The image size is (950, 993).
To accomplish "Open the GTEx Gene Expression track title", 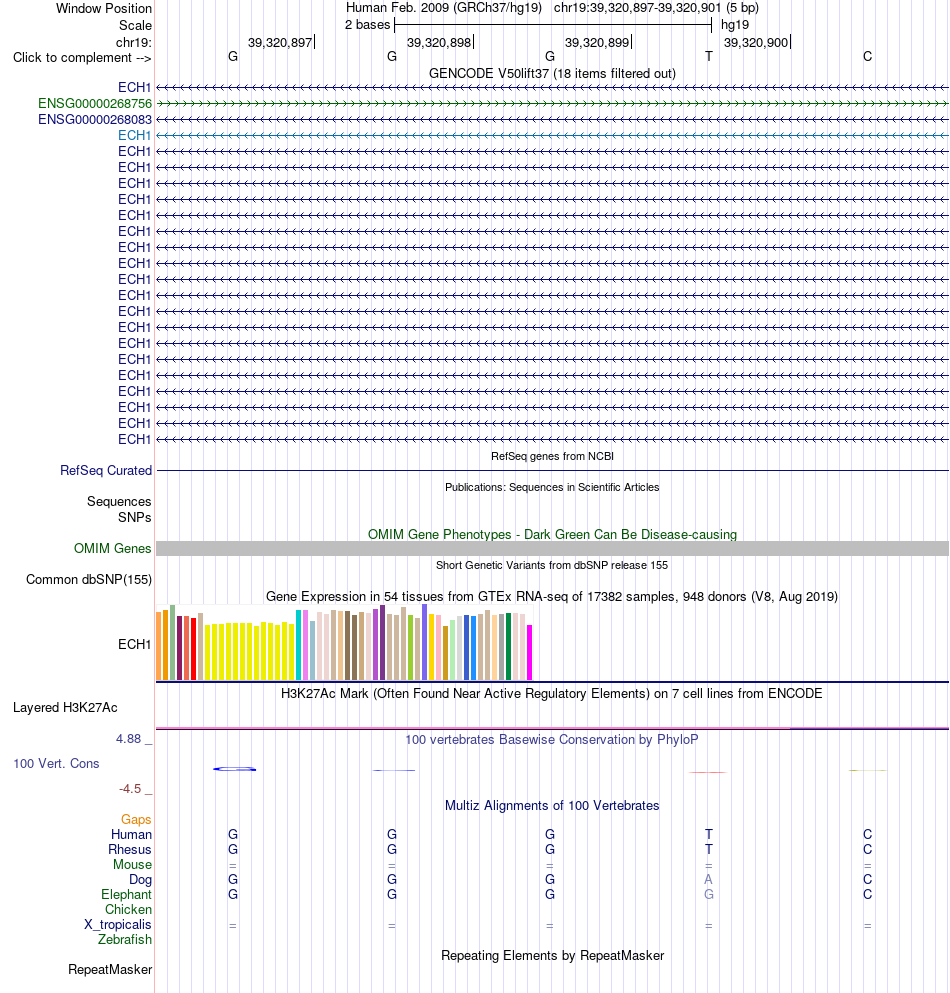I will coord(552,597).
